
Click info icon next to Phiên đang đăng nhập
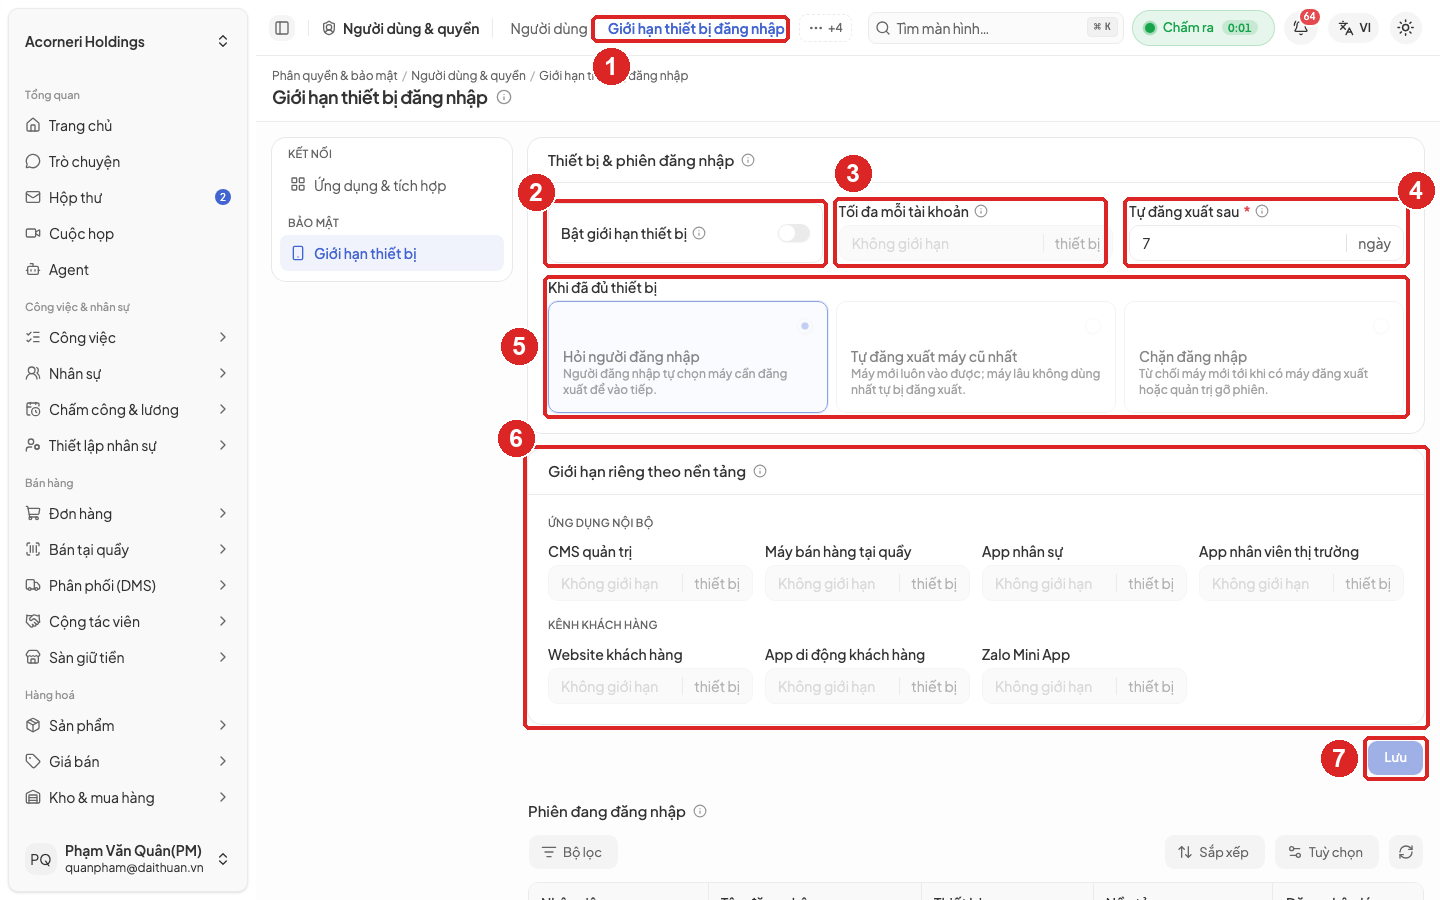(700, 811)
